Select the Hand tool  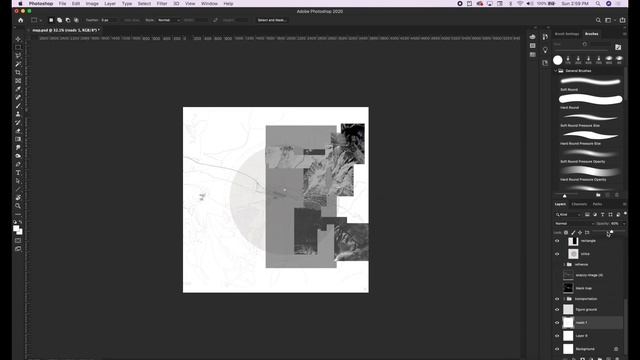point(18,198)
